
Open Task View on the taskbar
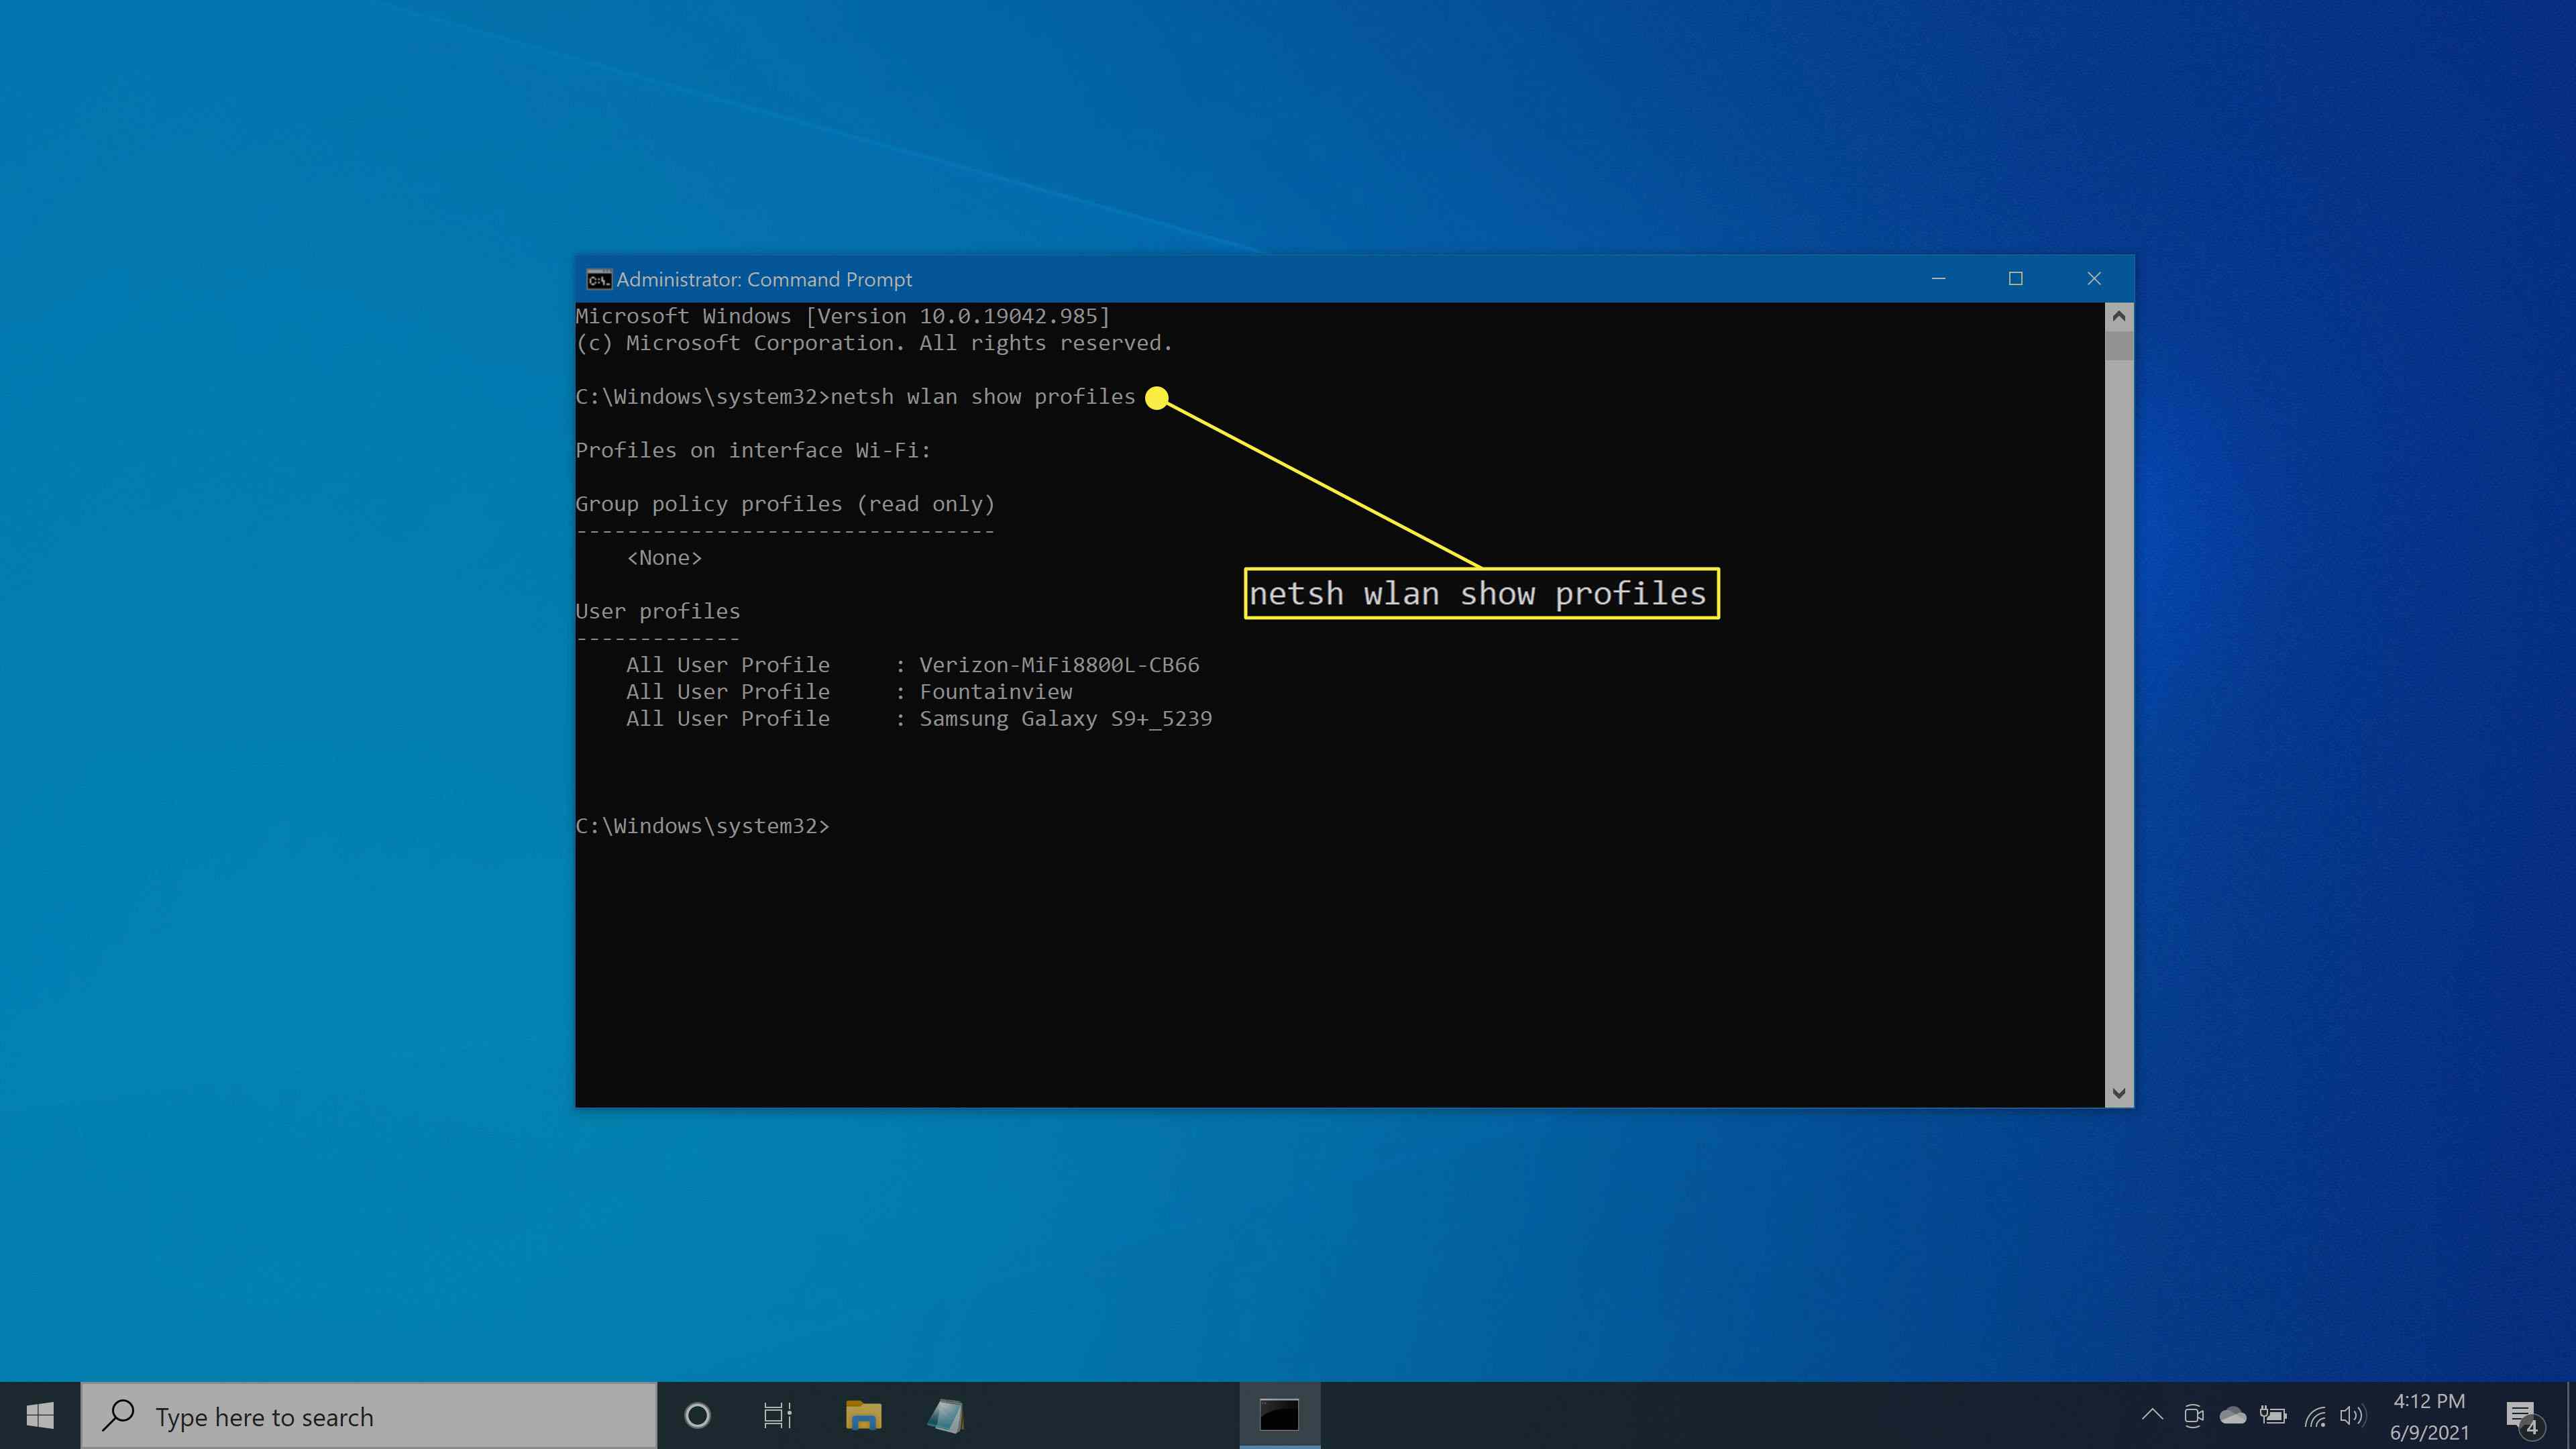[777, 1416]
